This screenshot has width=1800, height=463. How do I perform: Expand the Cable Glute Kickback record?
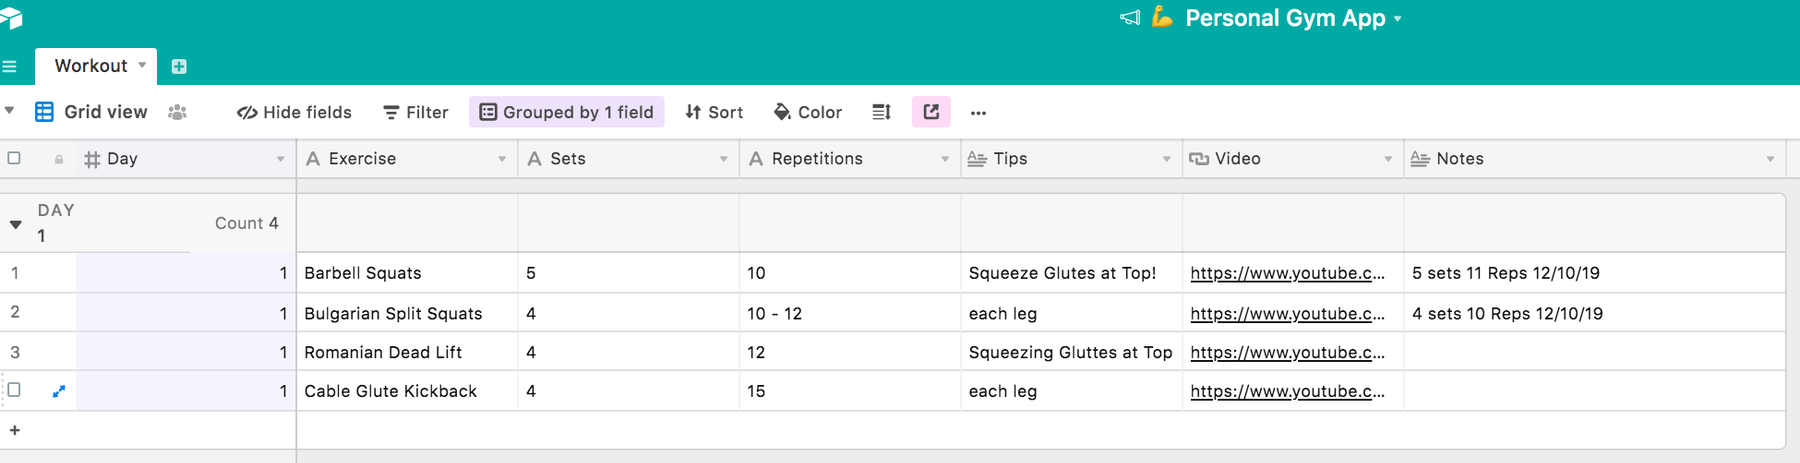59,391
